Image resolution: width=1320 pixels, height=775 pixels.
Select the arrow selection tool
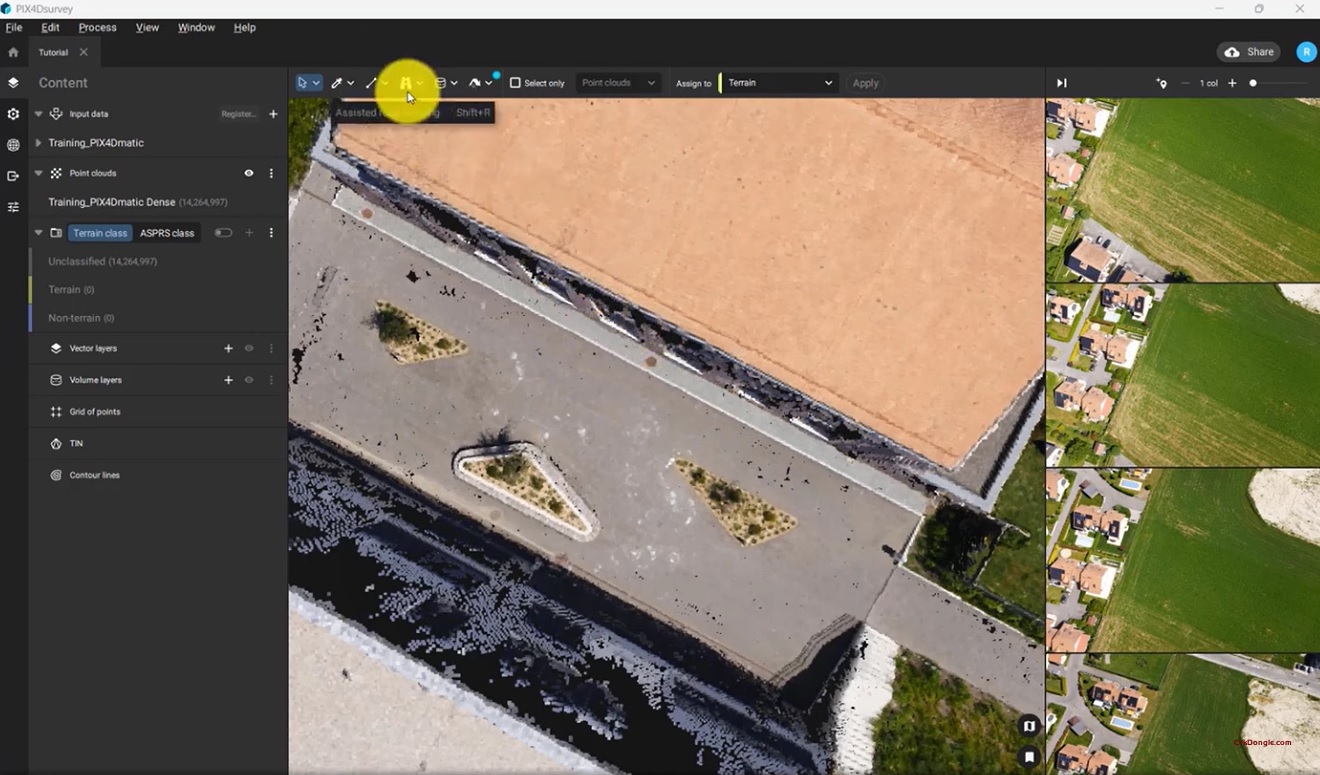302,83
